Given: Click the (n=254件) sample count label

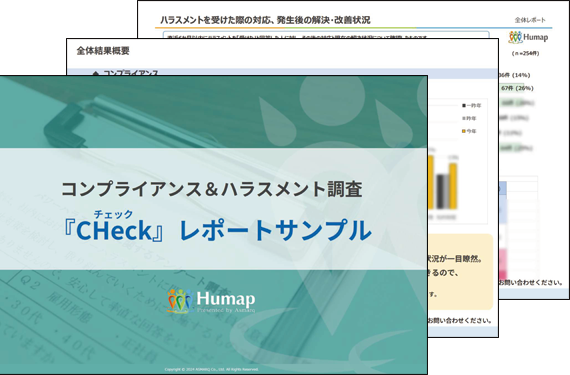Looking at the screenshot, I should 526,53.
